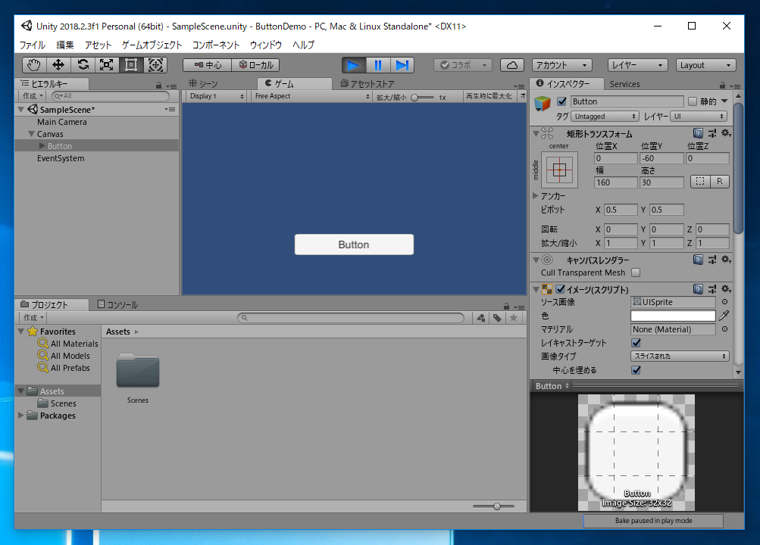This screenshot has height=545, width=760.
Task: Open the Layers dropdown in toolbar
Action: (x=637, y=65)
